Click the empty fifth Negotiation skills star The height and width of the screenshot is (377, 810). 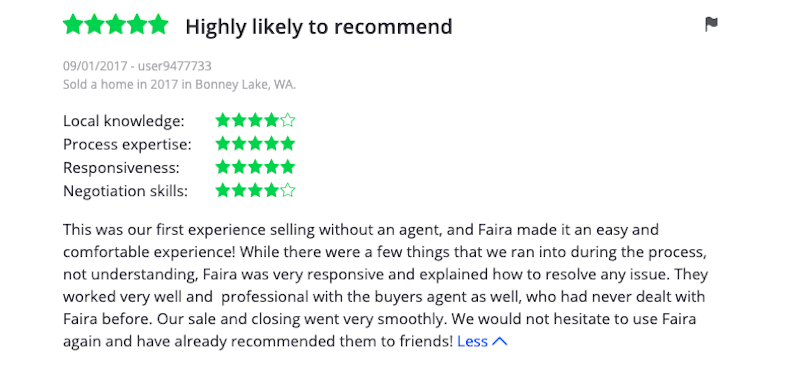coord(288,191)
